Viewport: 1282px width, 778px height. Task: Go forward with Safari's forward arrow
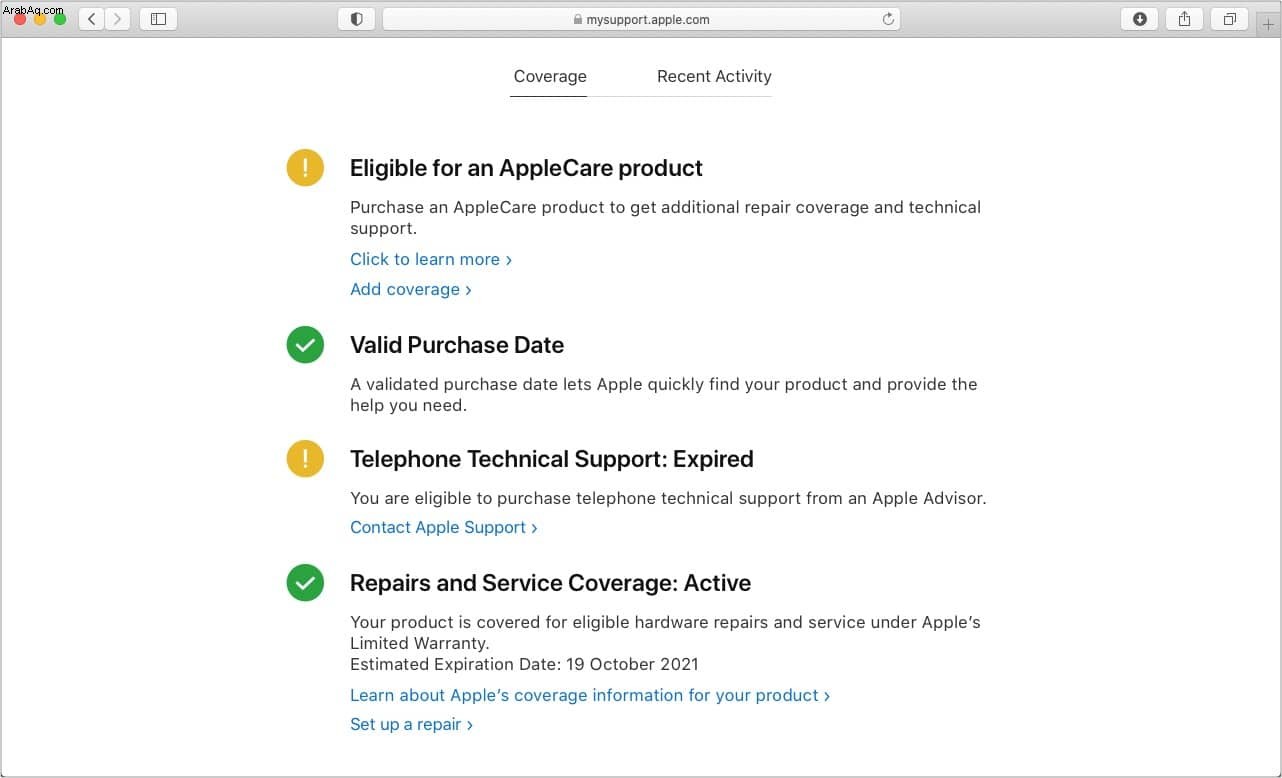click(x=118, y=19)
